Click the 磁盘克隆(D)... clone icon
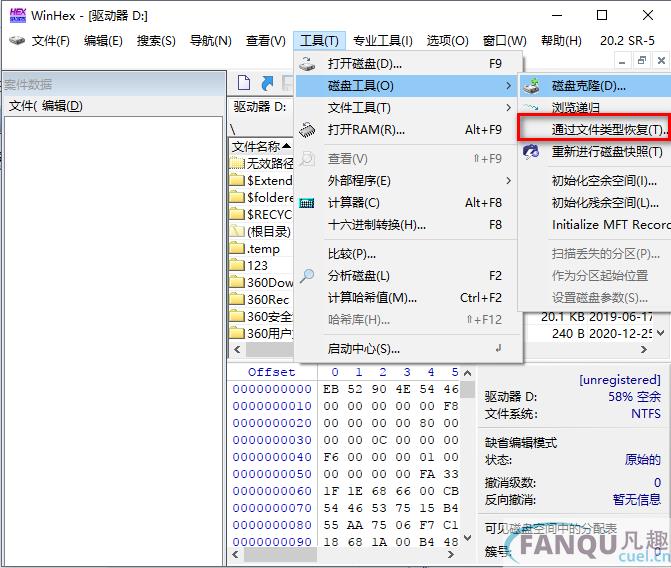Image resolution: width=671 pixels, height=568 pixels. pos(531,86)
